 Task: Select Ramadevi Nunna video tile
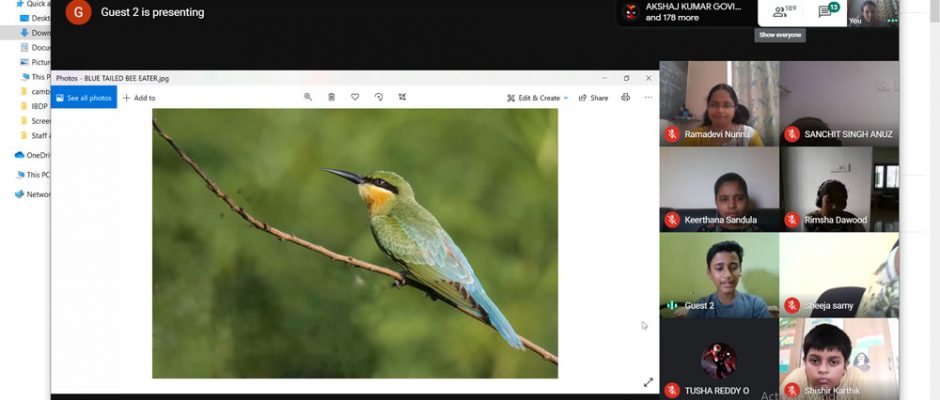pyautogui.click(x=719, y=103)
